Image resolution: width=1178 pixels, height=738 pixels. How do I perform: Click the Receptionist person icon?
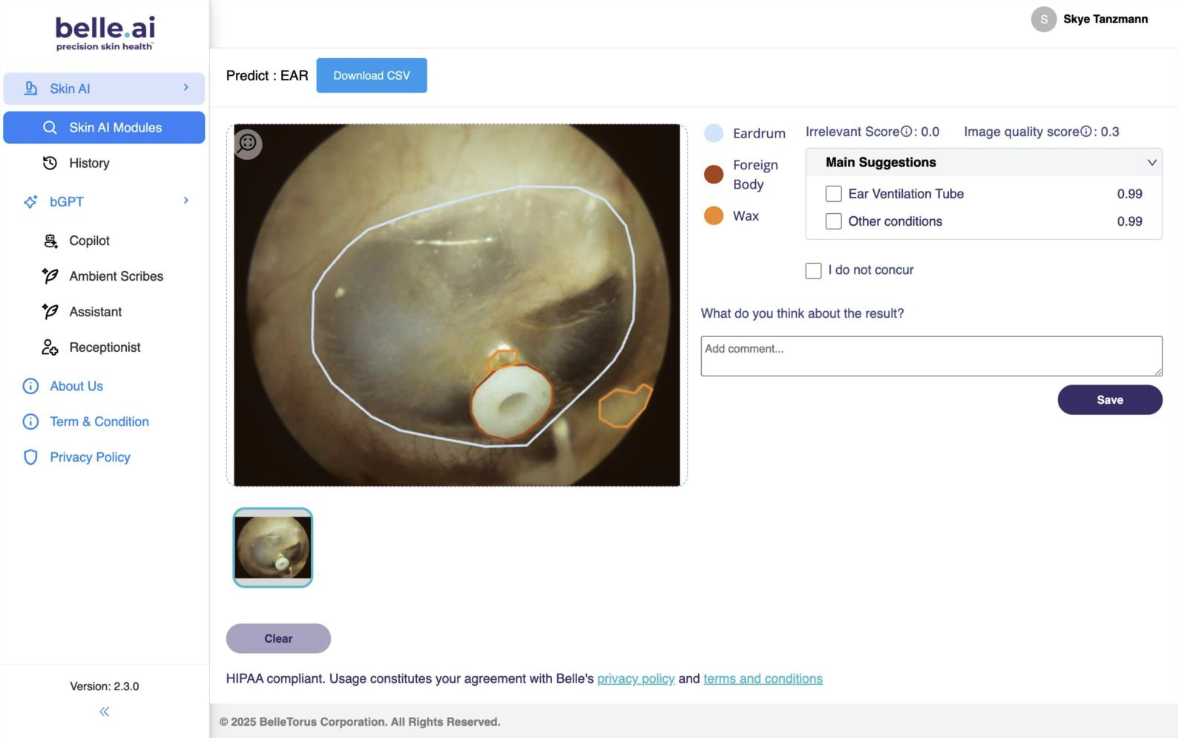point(50,347)
